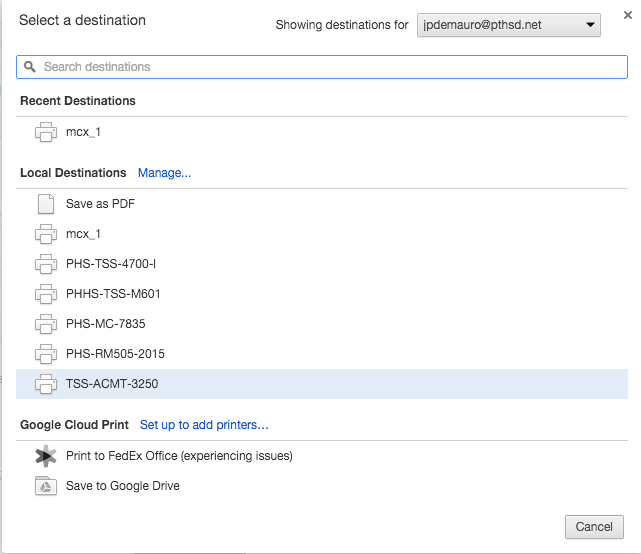Viewport: 641px width, 554px height.
Task: Click the printer icon beside PHS-TSS-4700-I
Action: pyautogui.click(x=45, y=264)
